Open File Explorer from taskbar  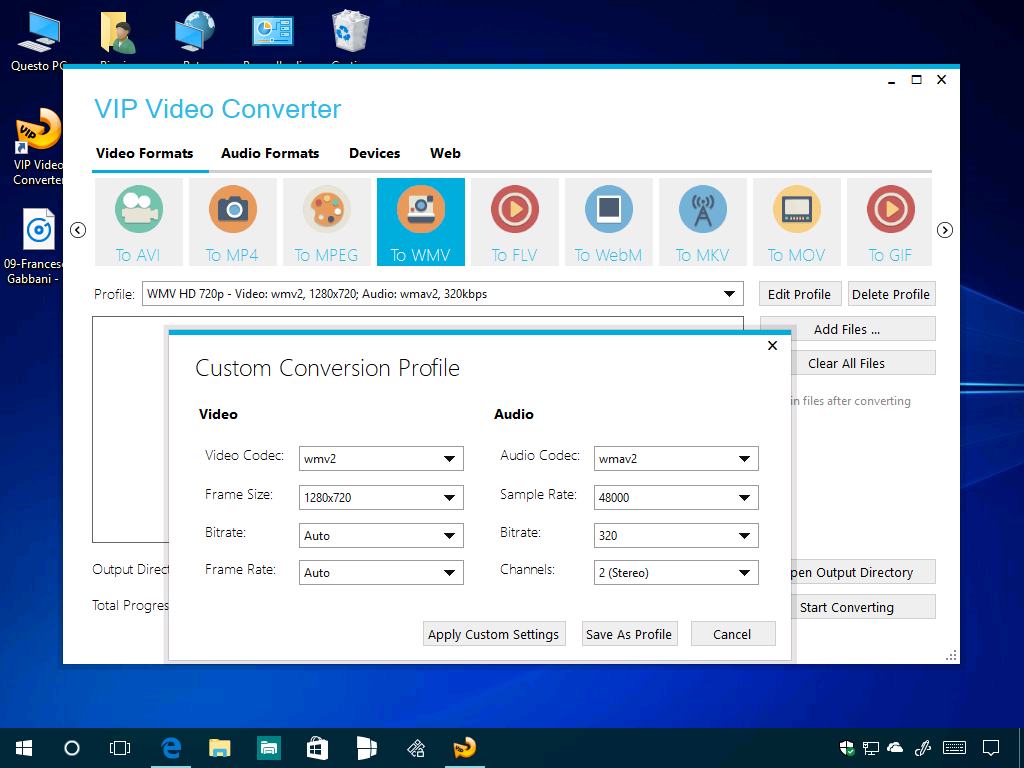tap(220, 748)
